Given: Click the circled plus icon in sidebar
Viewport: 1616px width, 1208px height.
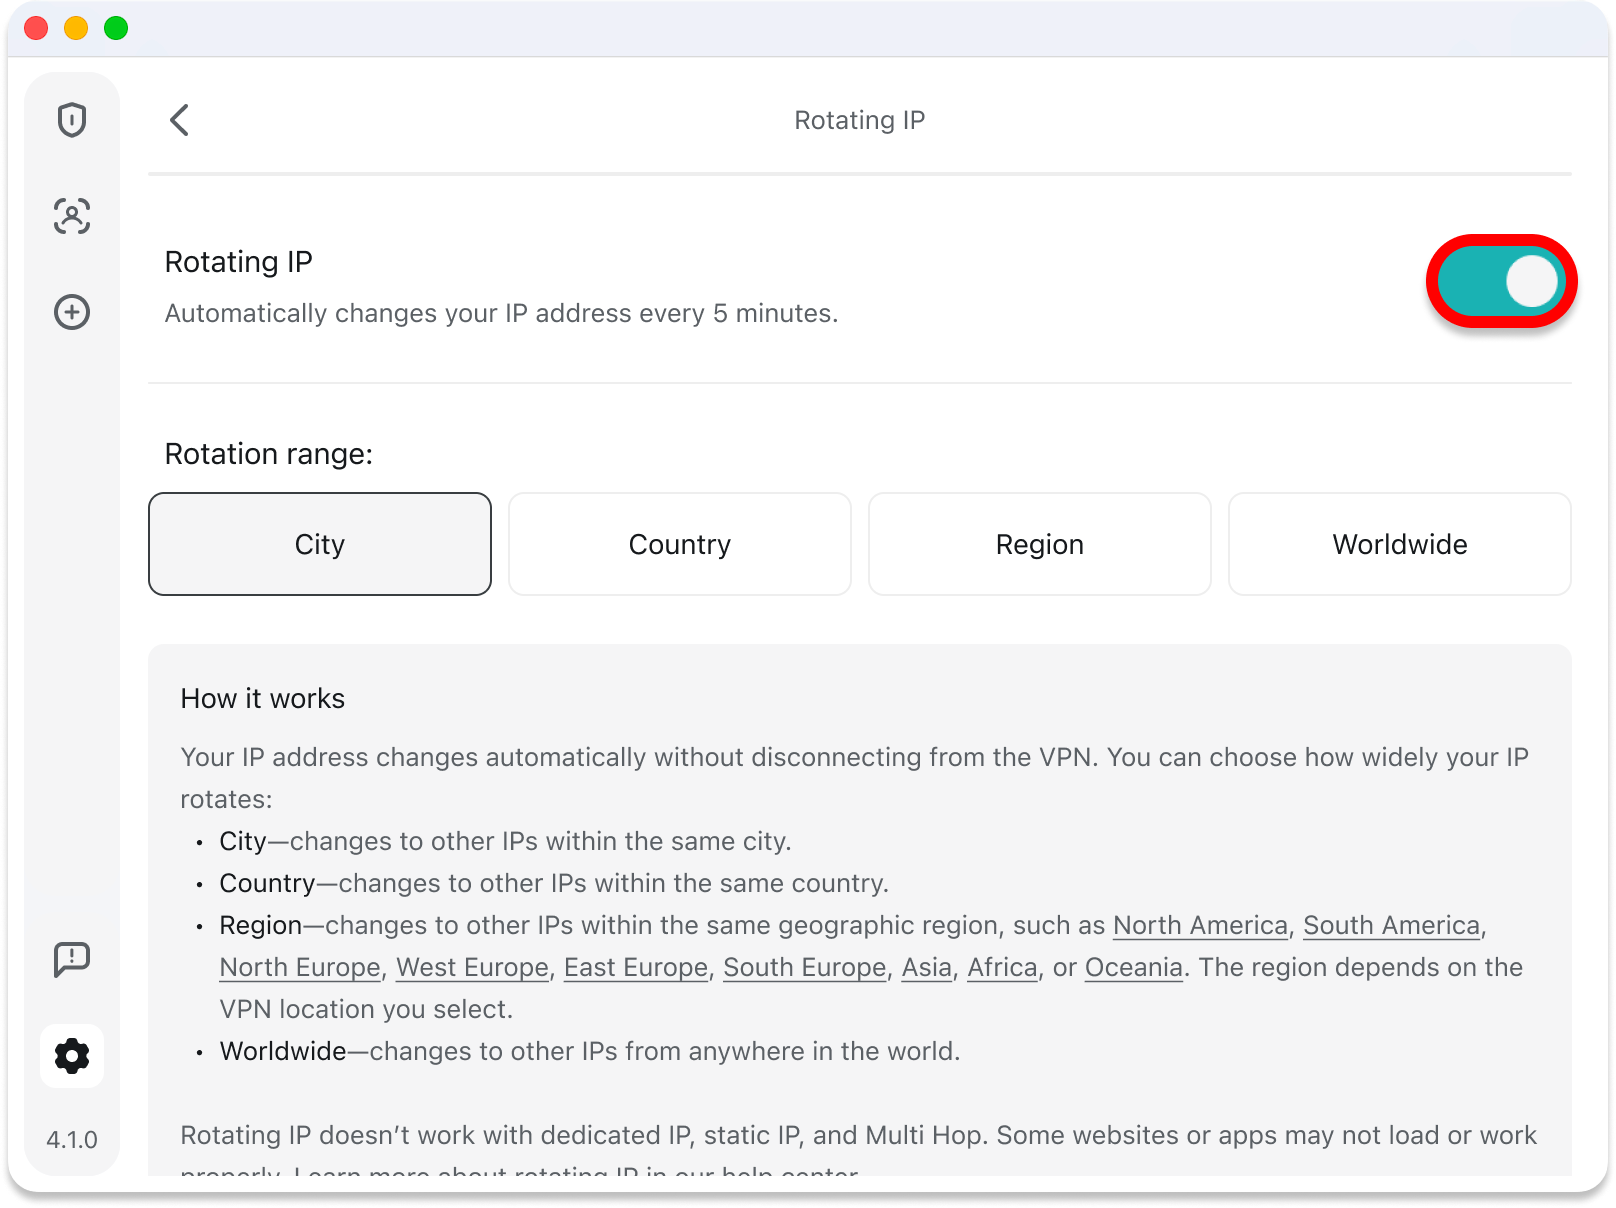Looking at the screenshot, I should (72, 312).
